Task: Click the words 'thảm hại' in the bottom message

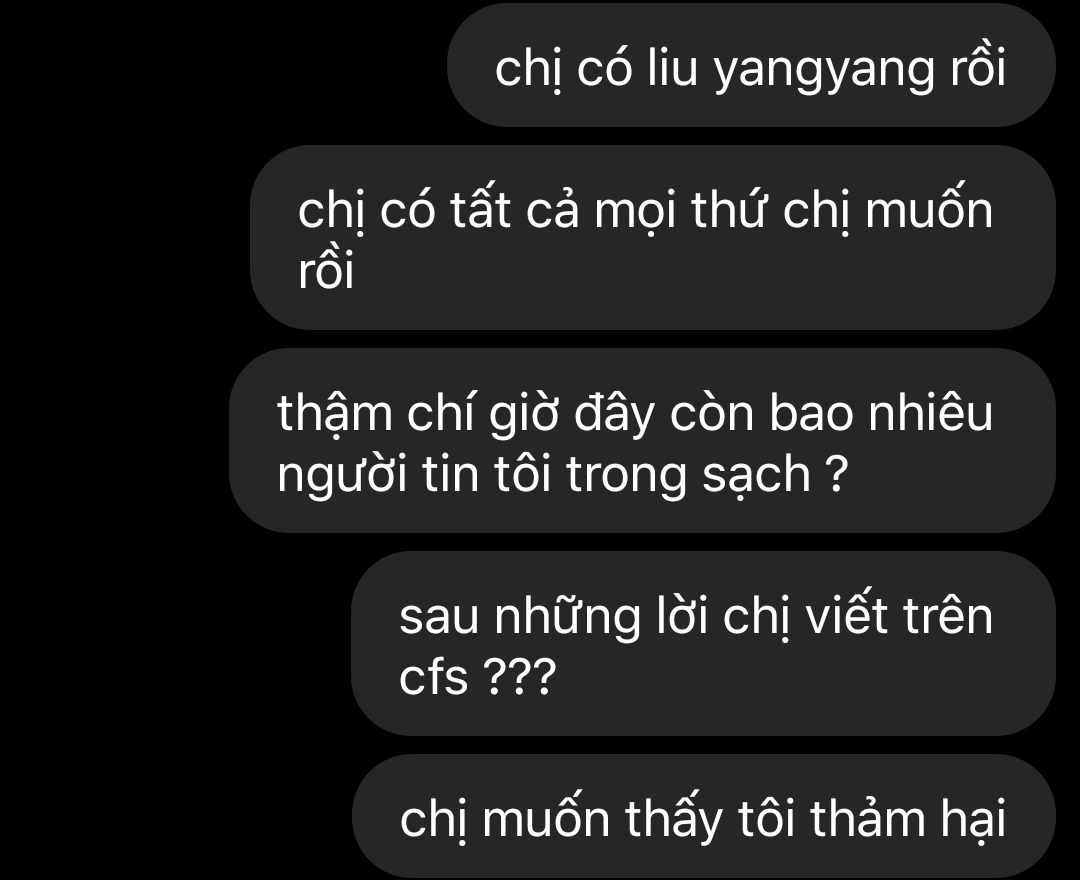Action: tap(908, 817)
